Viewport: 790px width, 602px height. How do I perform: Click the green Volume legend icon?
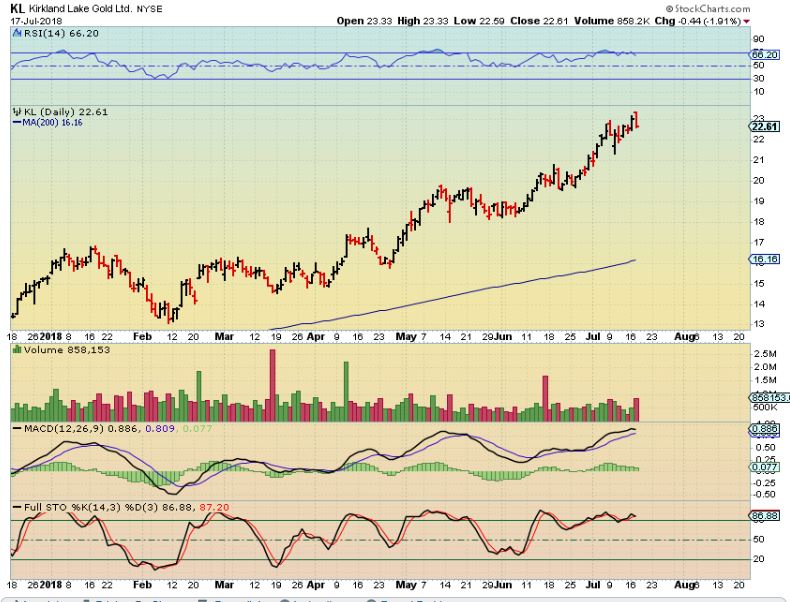tap(17, 350)
